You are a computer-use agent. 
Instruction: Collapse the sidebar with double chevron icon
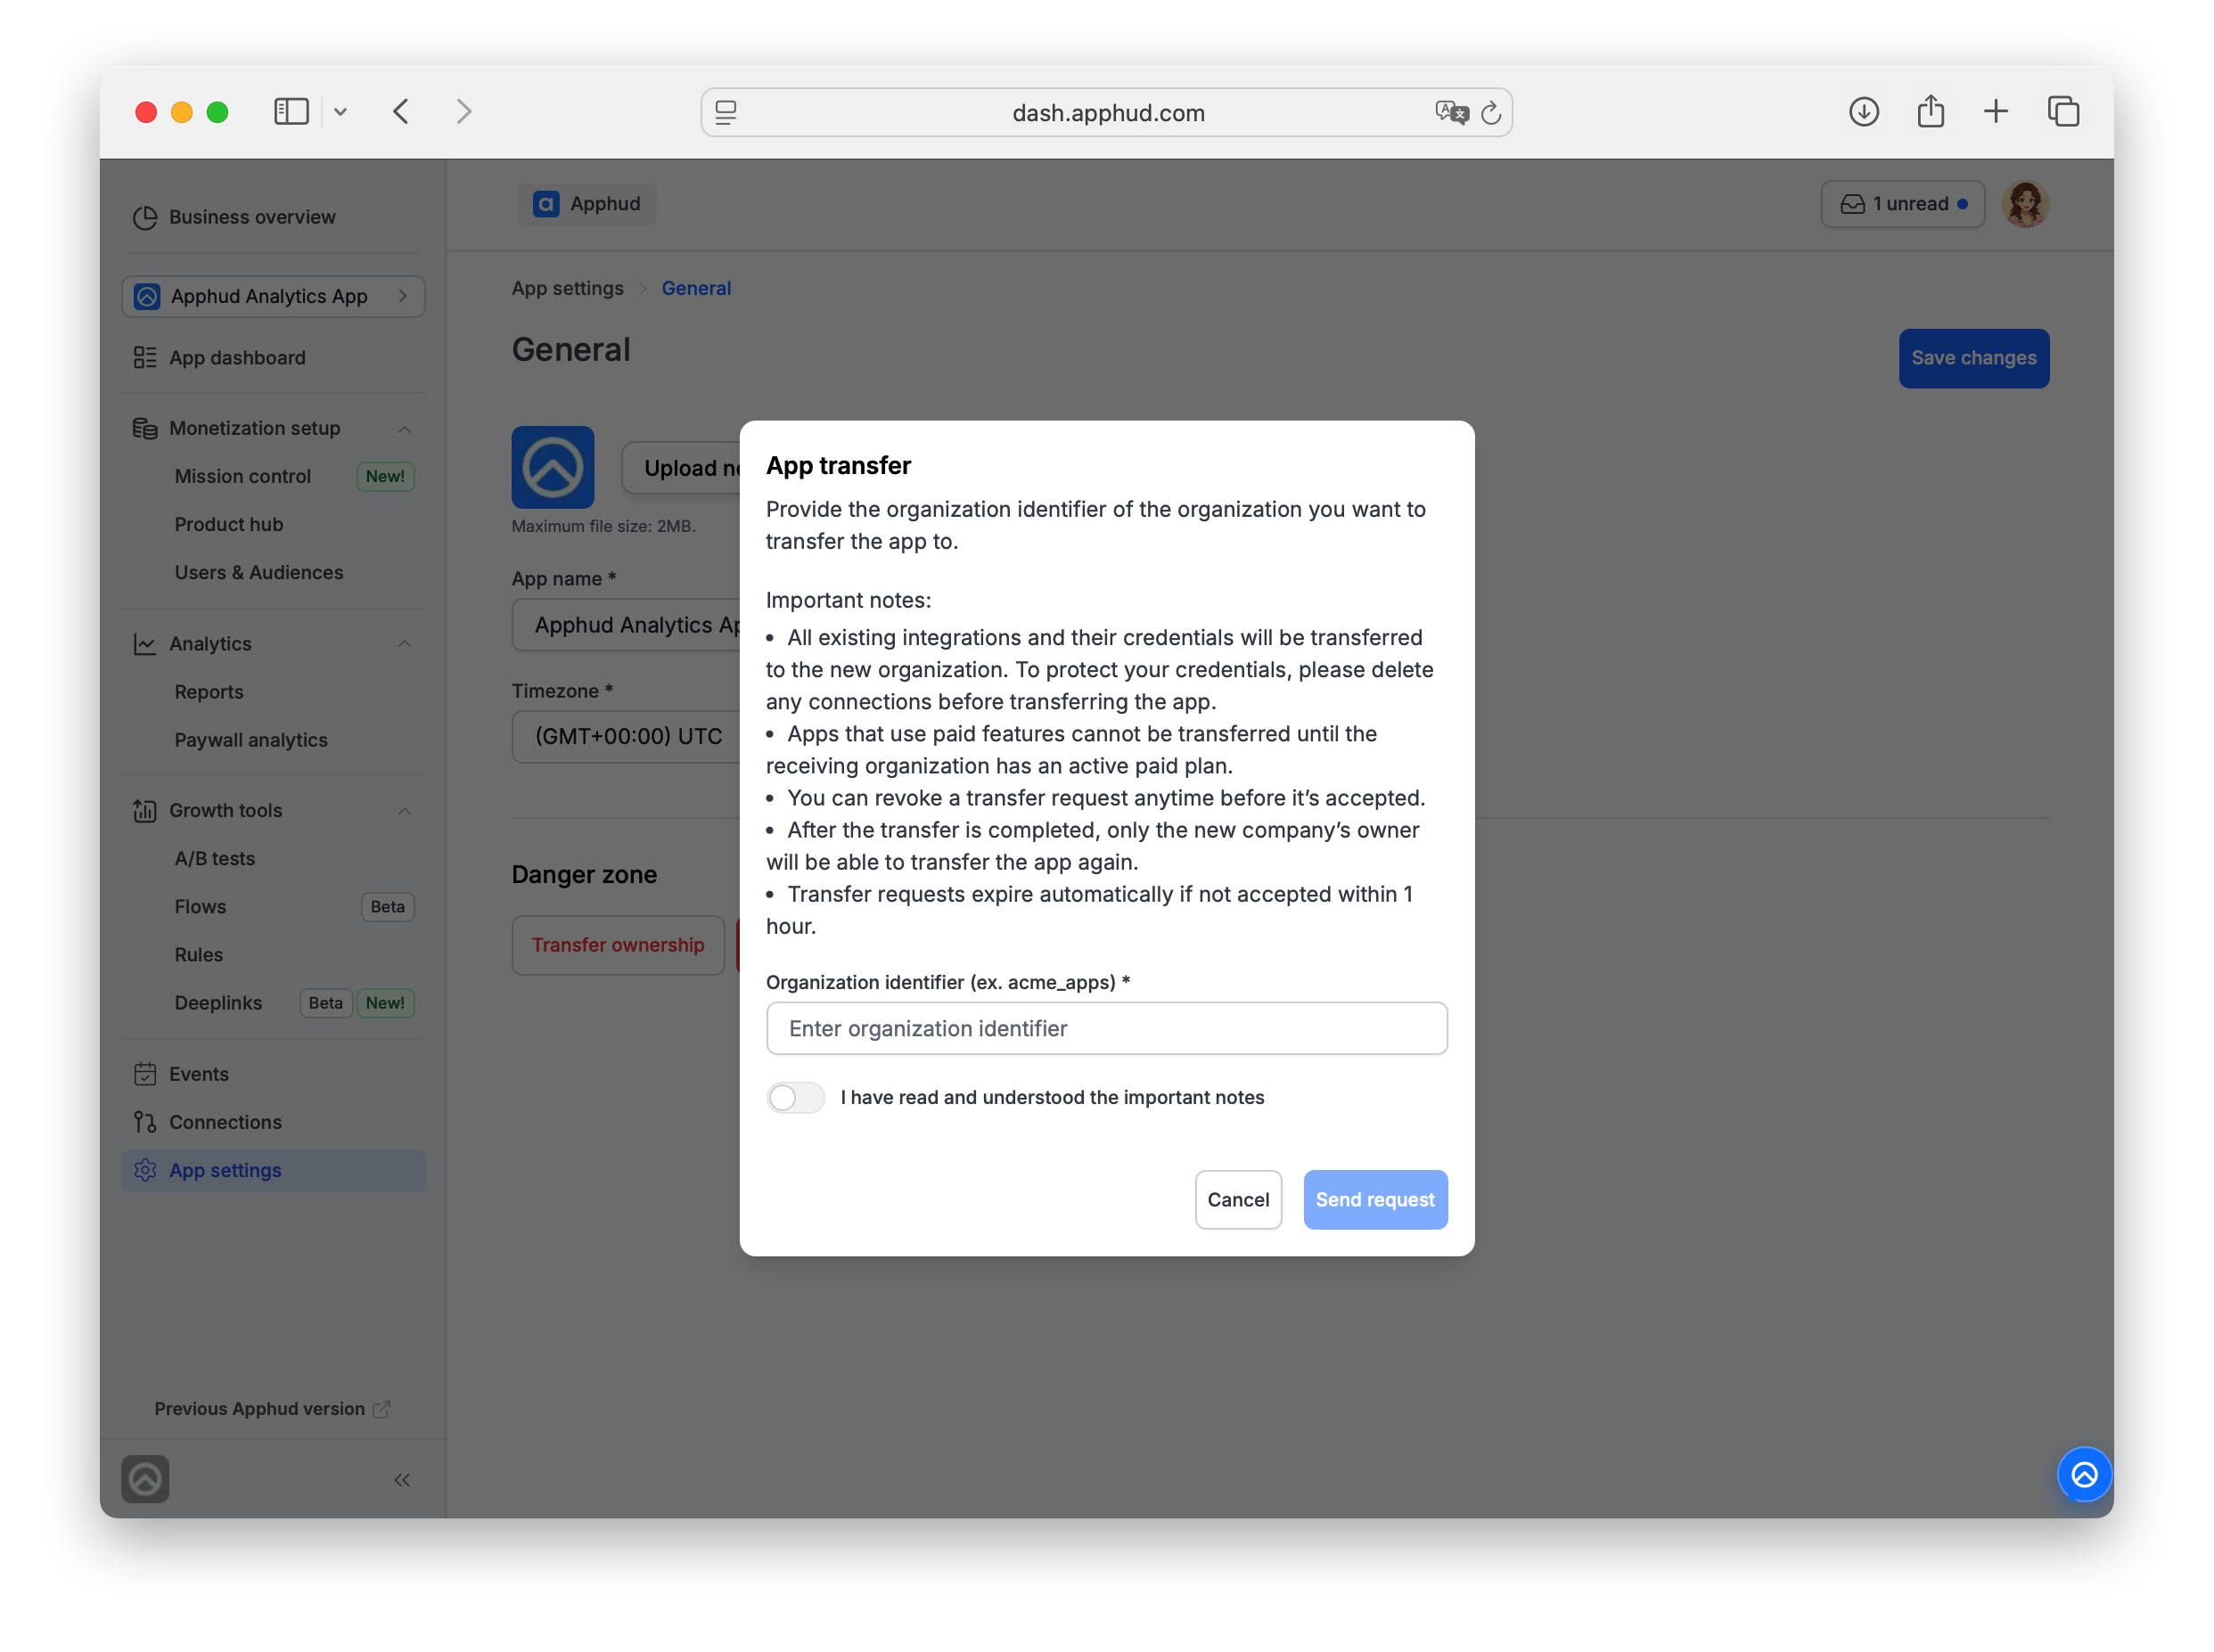point(402,1479)
